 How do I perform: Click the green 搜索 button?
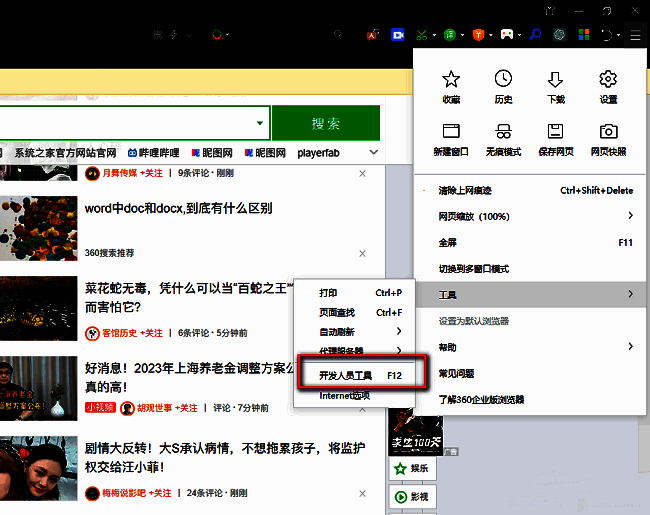point(326,123)
